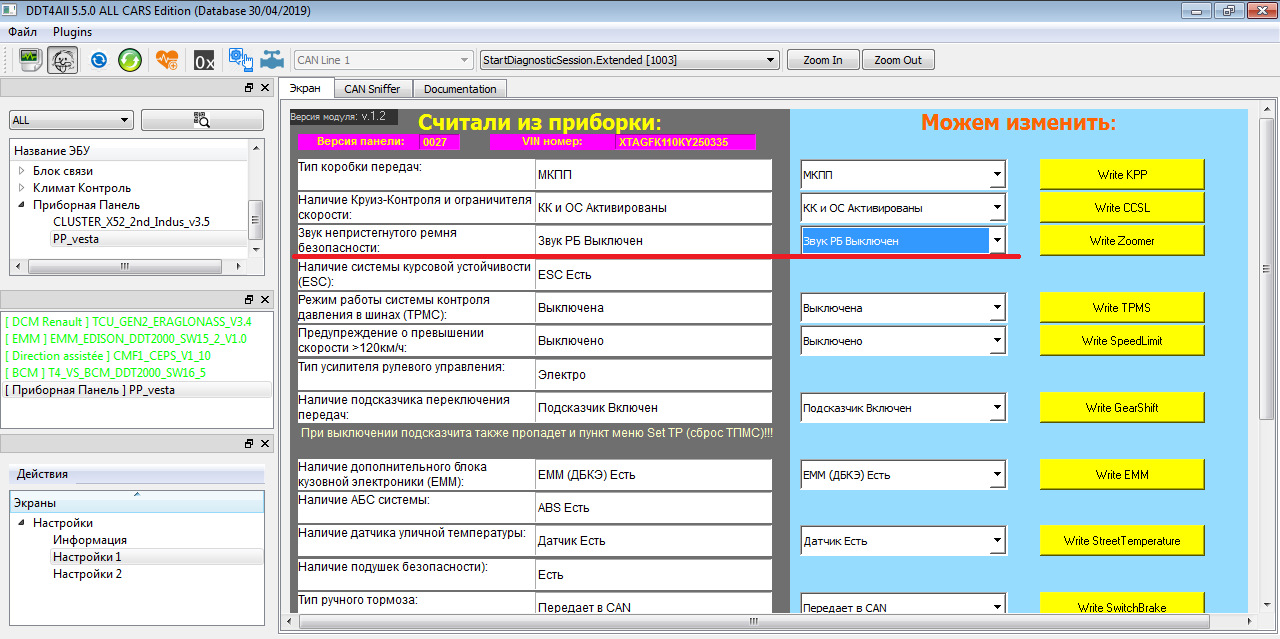Switch to the Экран tab
Image resolution: width=1280 pixels, height=639 pixels.
coord(305,88)
